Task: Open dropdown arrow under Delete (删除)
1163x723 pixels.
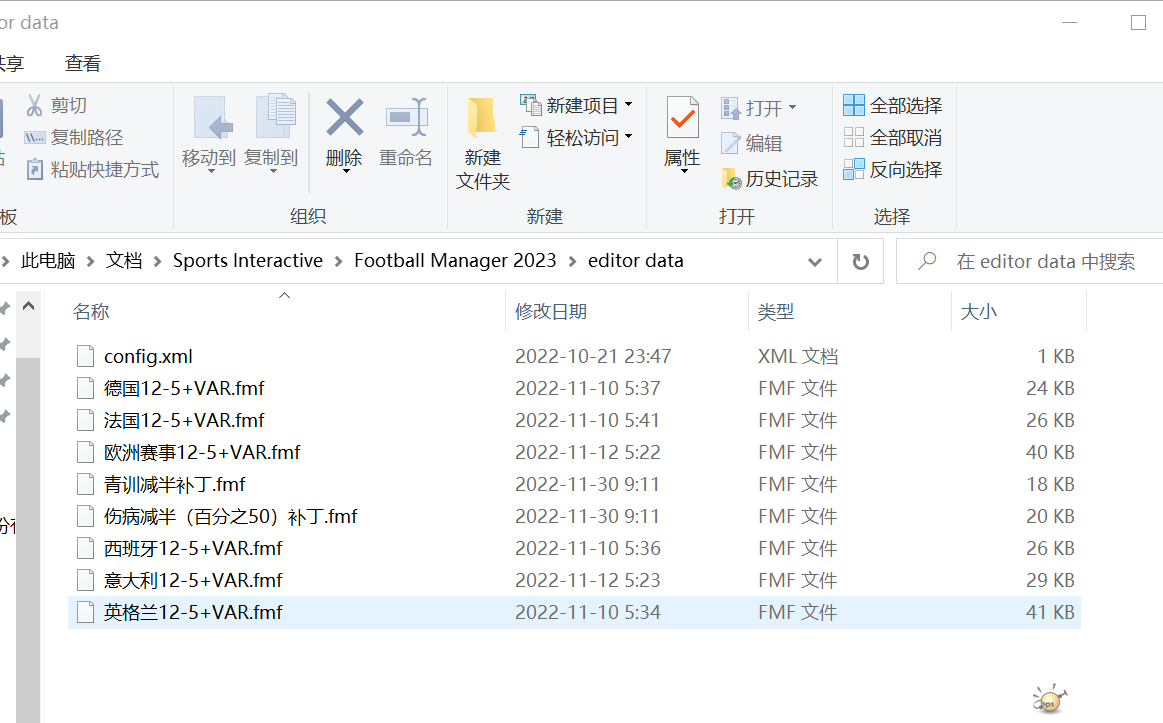Action: (x=345, y=172)
